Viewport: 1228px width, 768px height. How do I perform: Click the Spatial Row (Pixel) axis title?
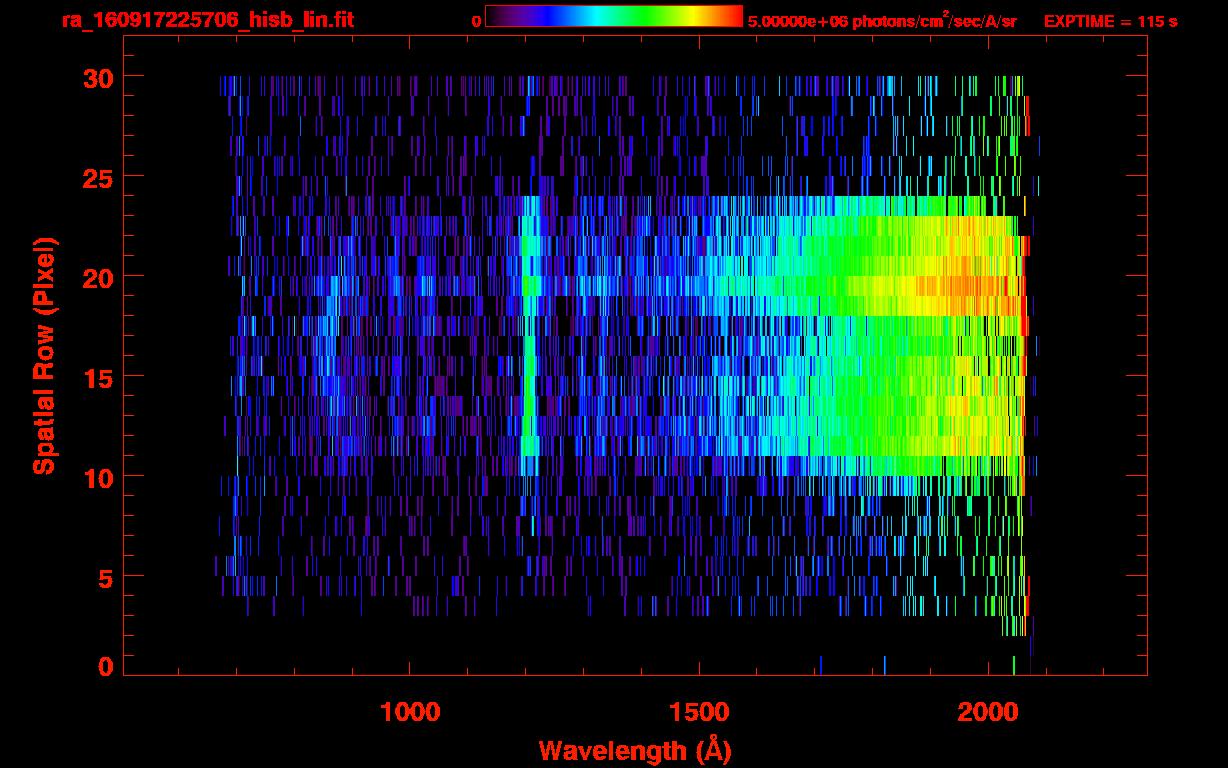pos(44,355)
